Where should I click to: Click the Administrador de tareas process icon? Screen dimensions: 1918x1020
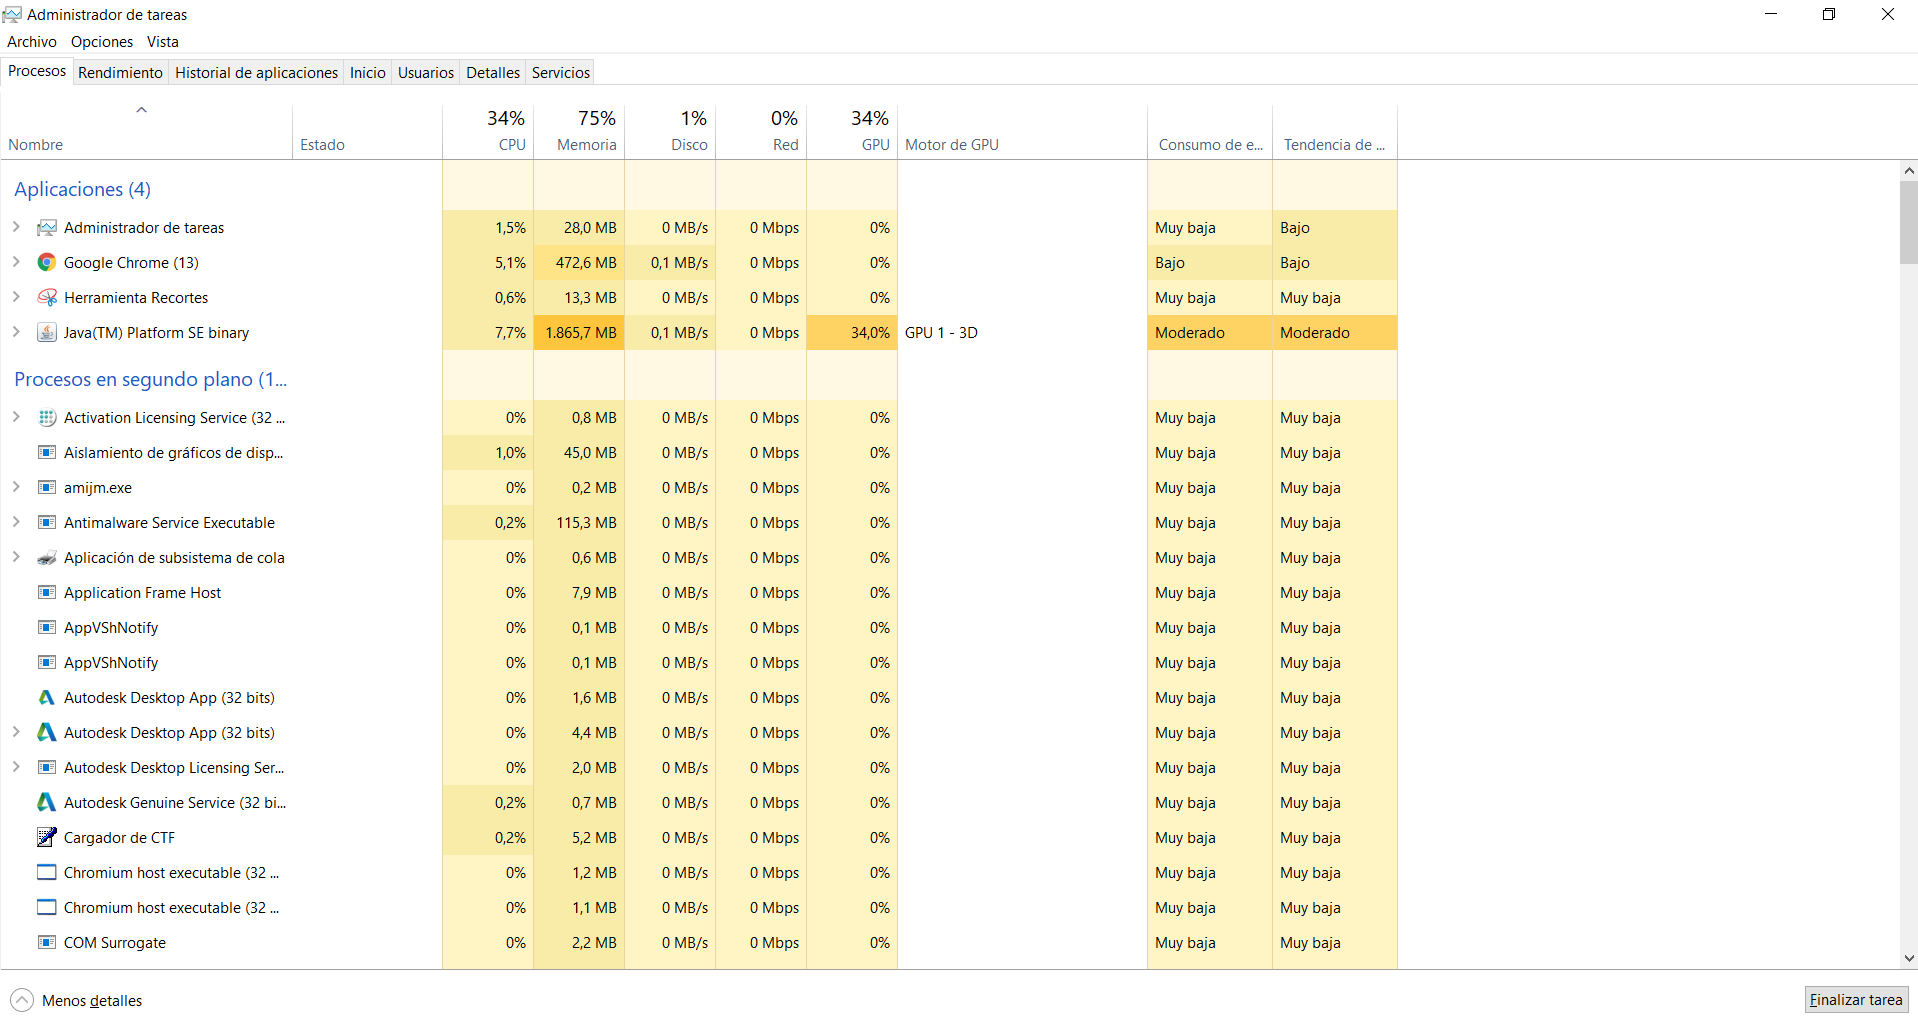point(46,228)
